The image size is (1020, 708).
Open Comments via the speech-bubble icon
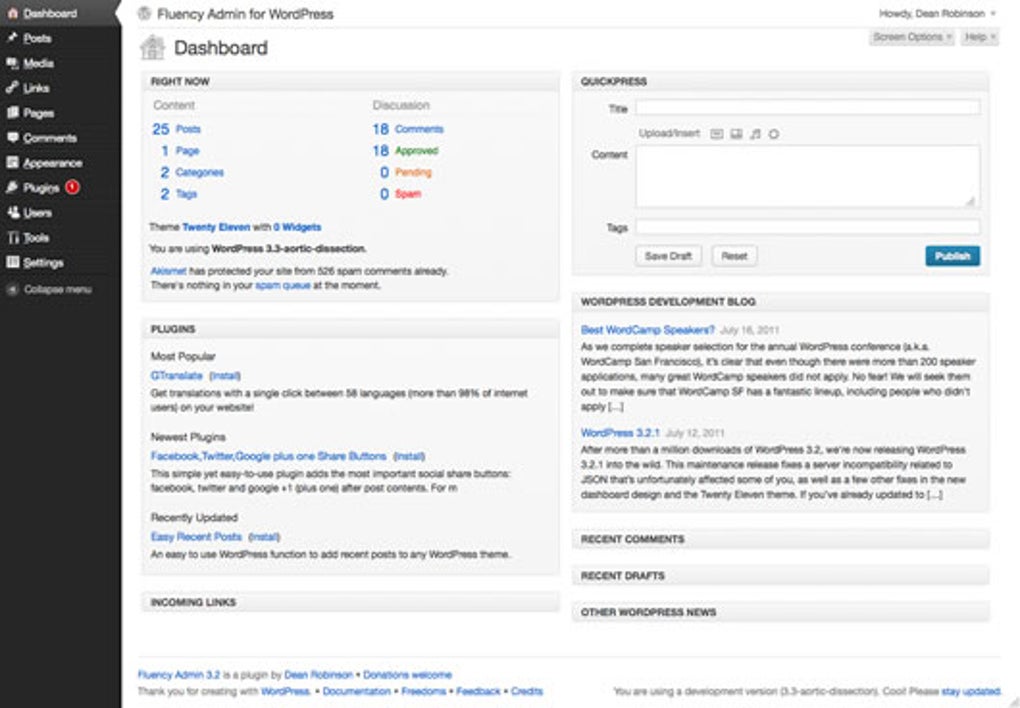click(11, 138)
